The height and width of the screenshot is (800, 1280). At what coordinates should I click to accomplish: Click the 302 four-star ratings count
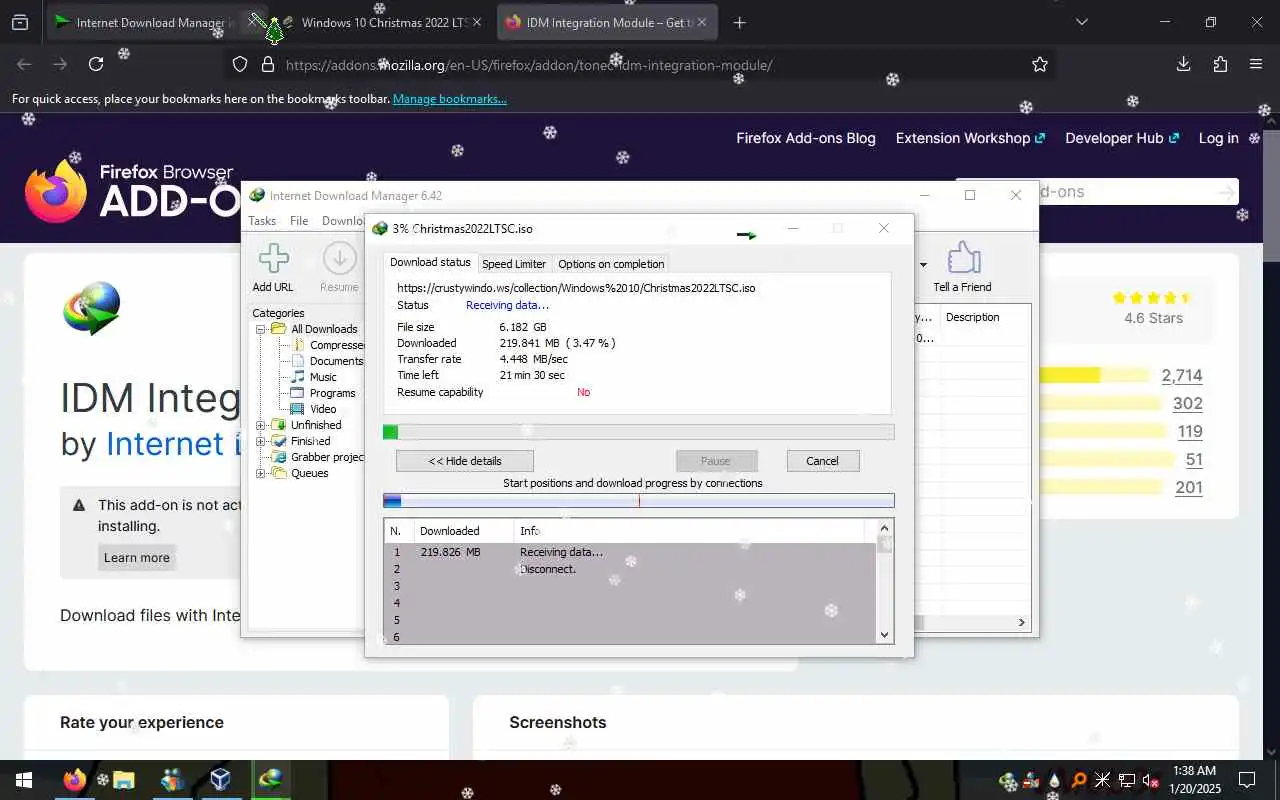1188,404
